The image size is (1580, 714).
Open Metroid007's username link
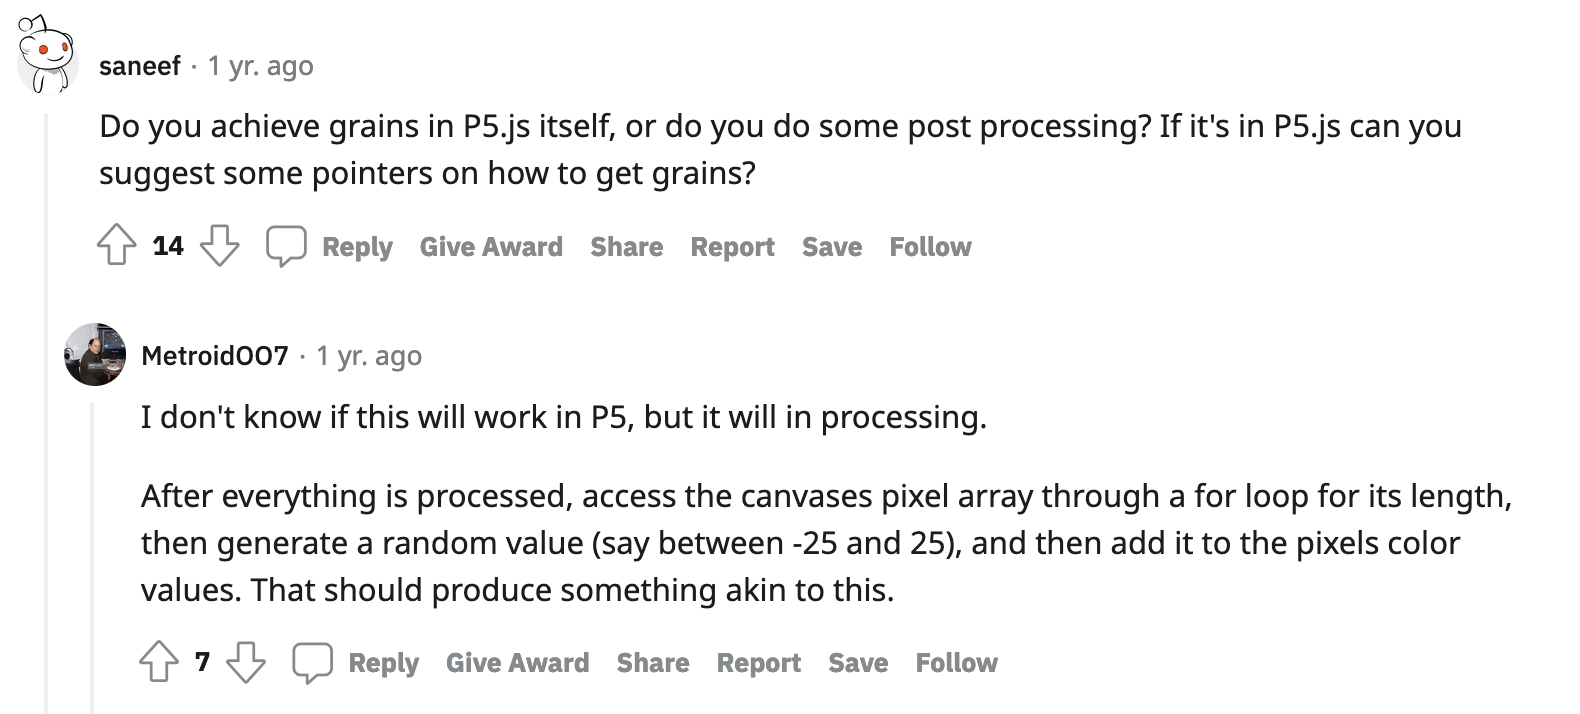215,356
